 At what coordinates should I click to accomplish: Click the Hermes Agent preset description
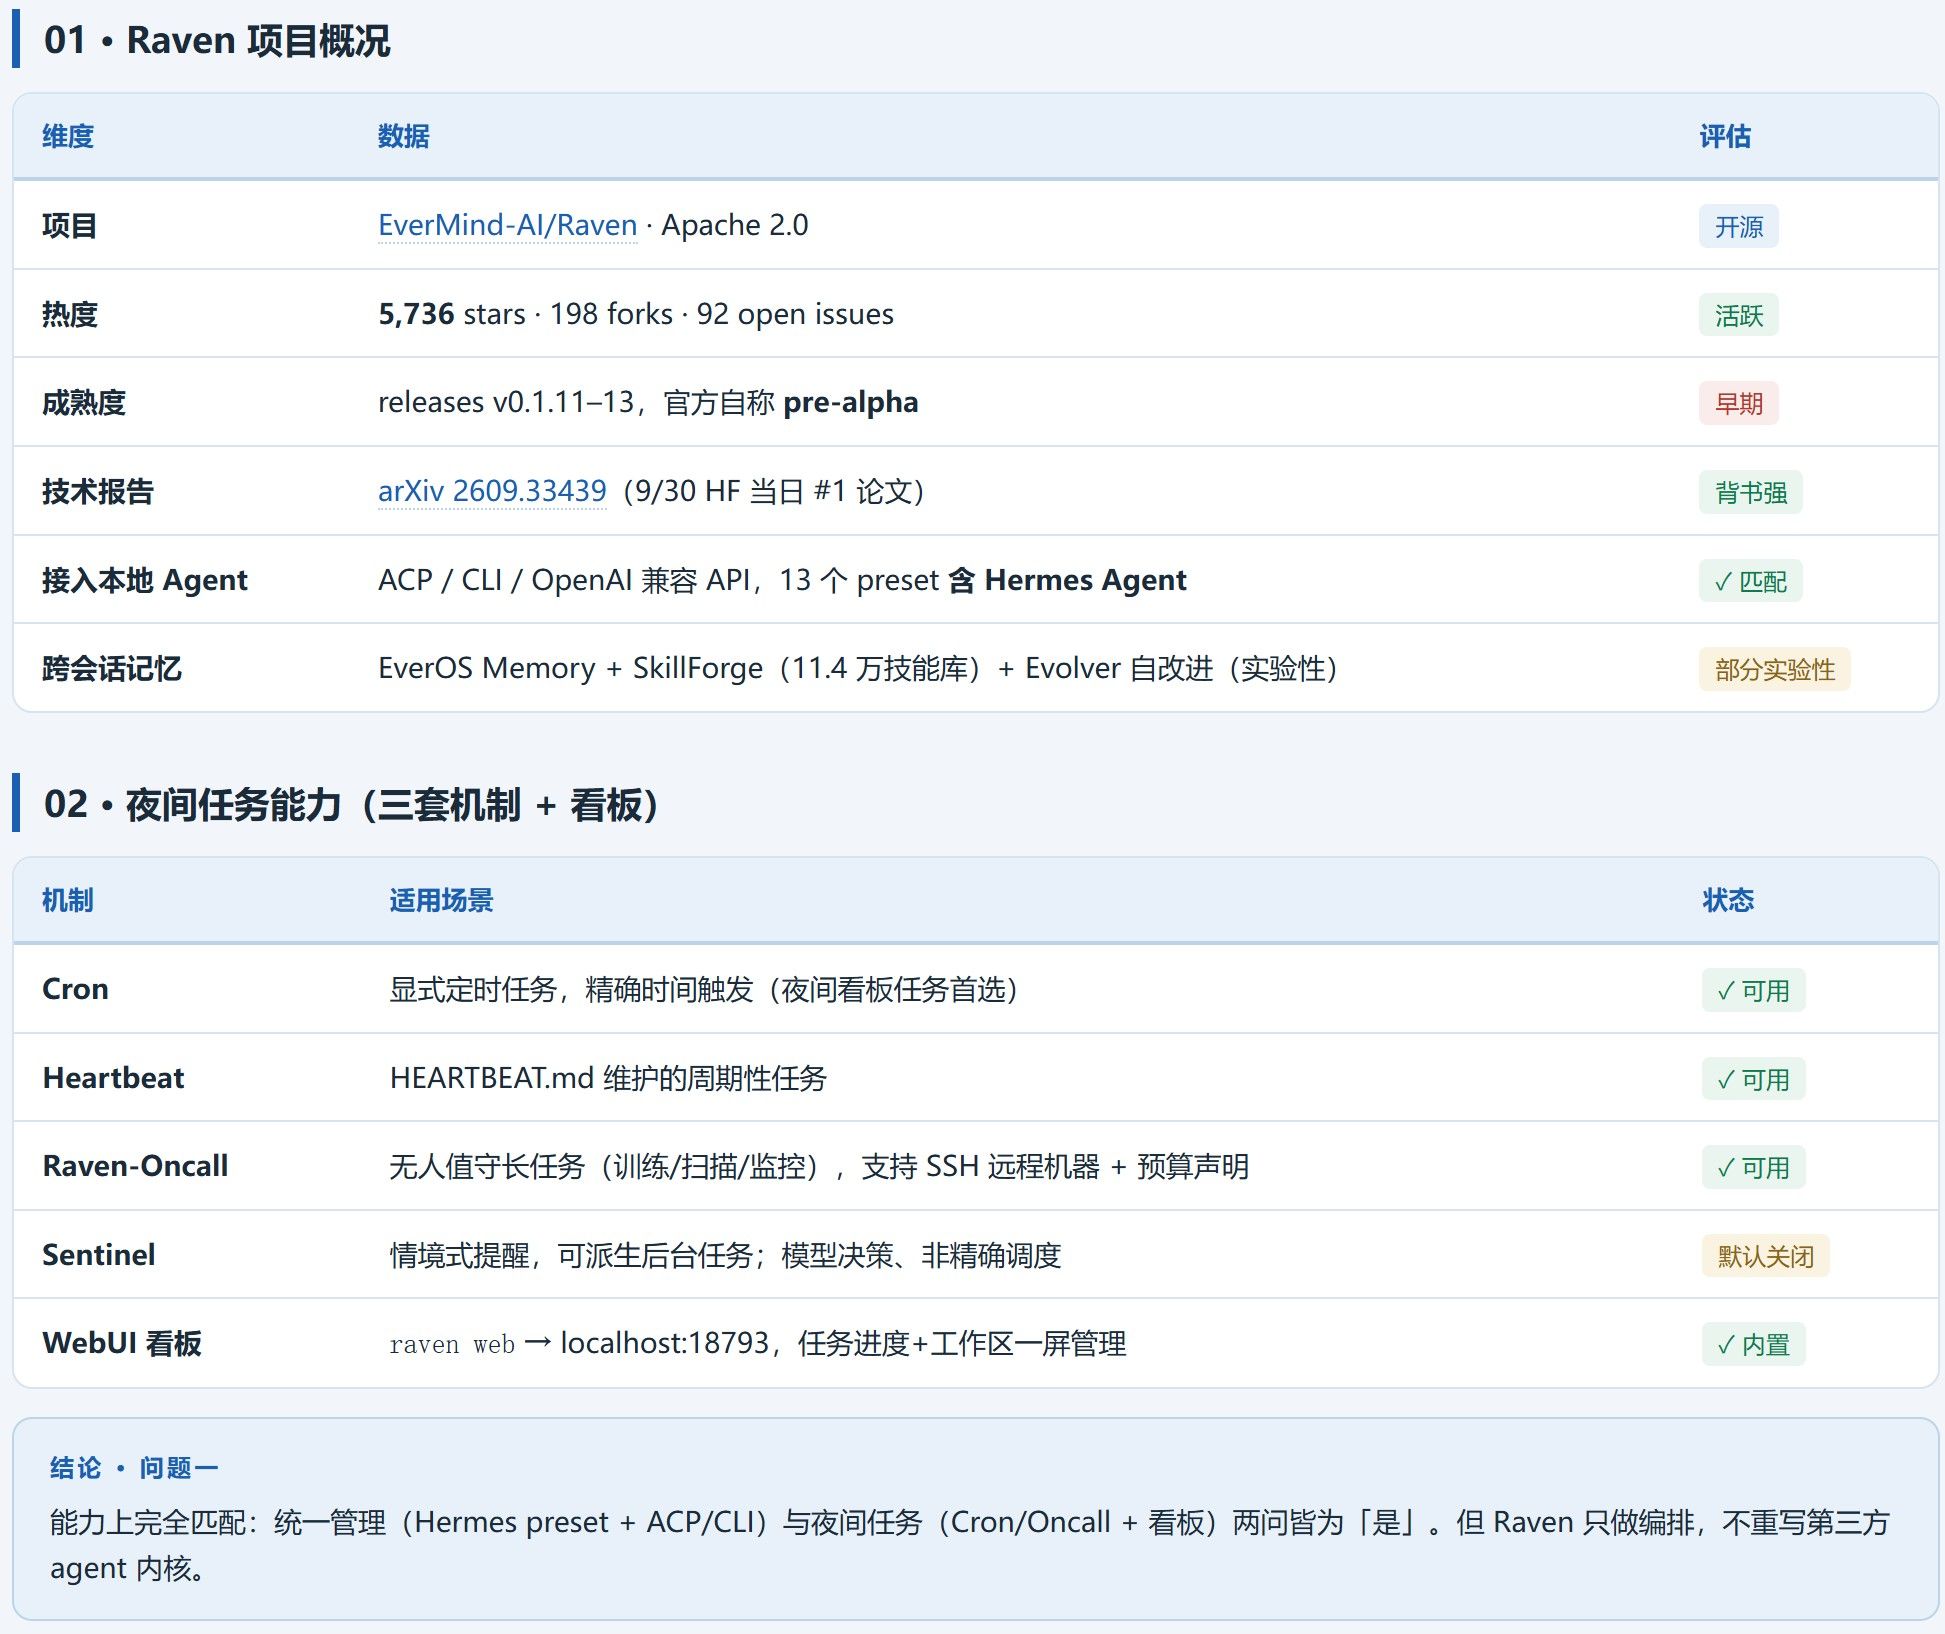pyautogui.click(x=782, y=579)
